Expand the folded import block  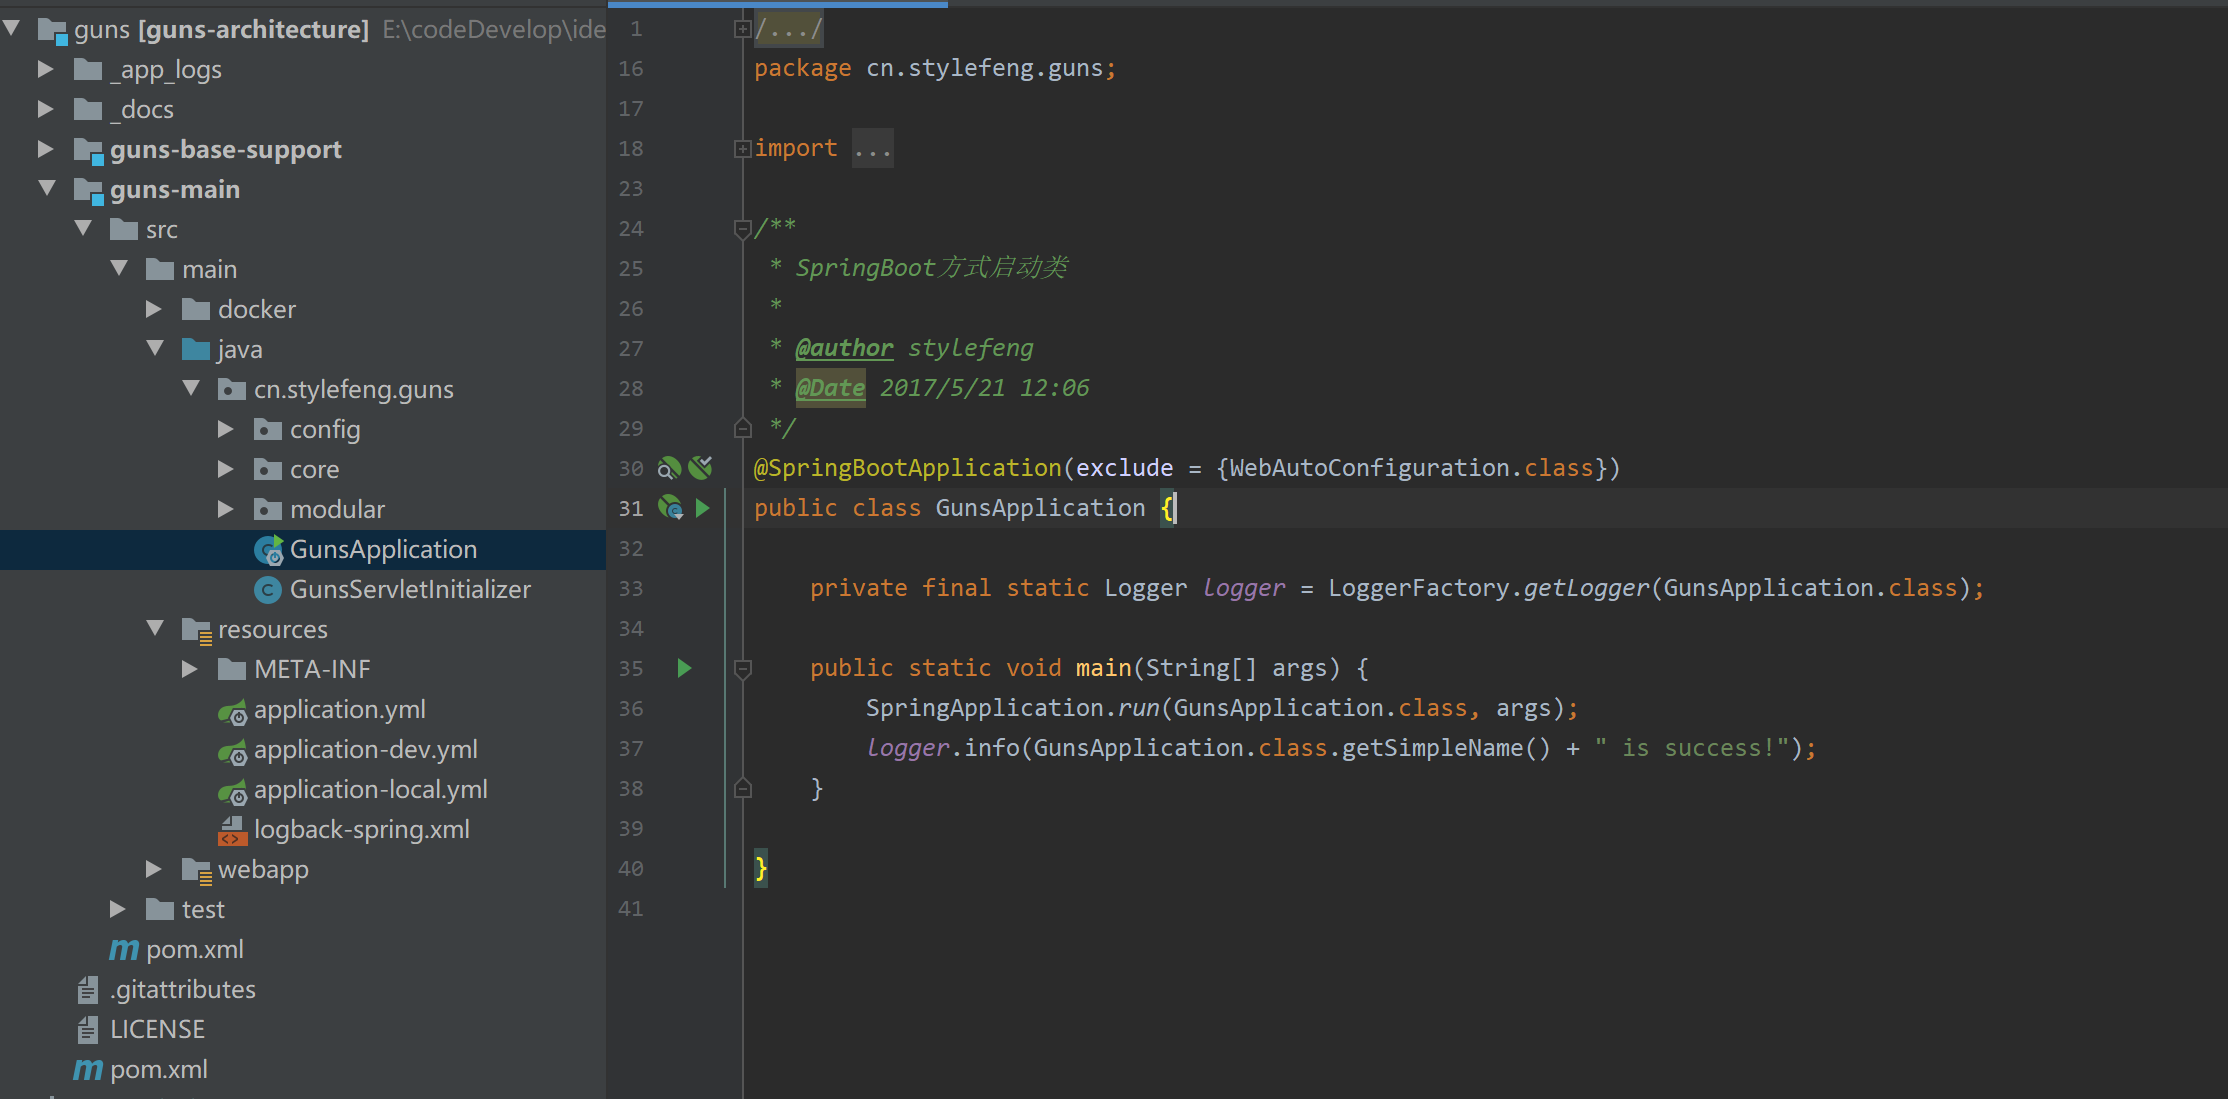click(742, 149)
